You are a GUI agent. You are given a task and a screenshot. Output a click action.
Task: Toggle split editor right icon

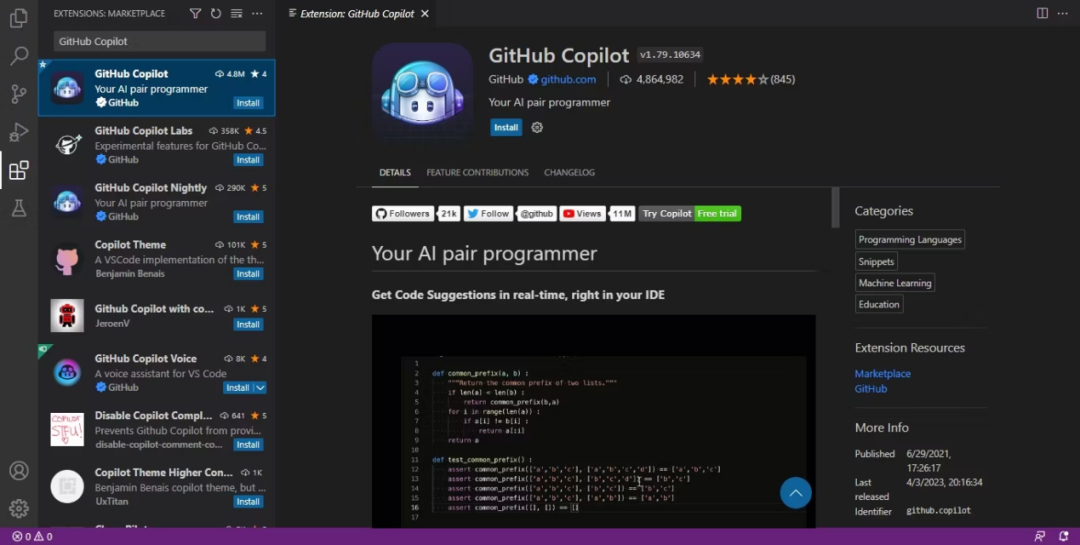point(1042,13)
